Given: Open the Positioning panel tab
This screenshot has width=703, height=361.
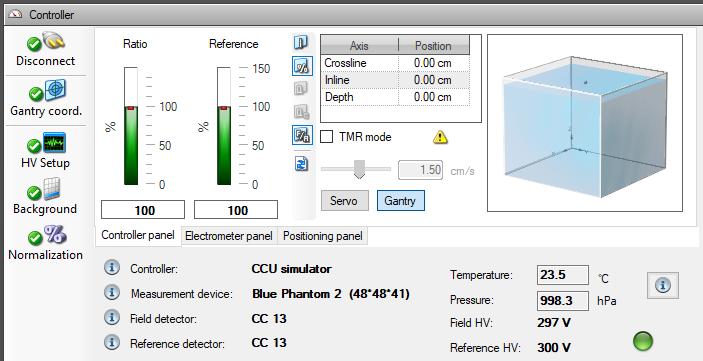Looking at the screenshot, I should (x=323, y=236).
